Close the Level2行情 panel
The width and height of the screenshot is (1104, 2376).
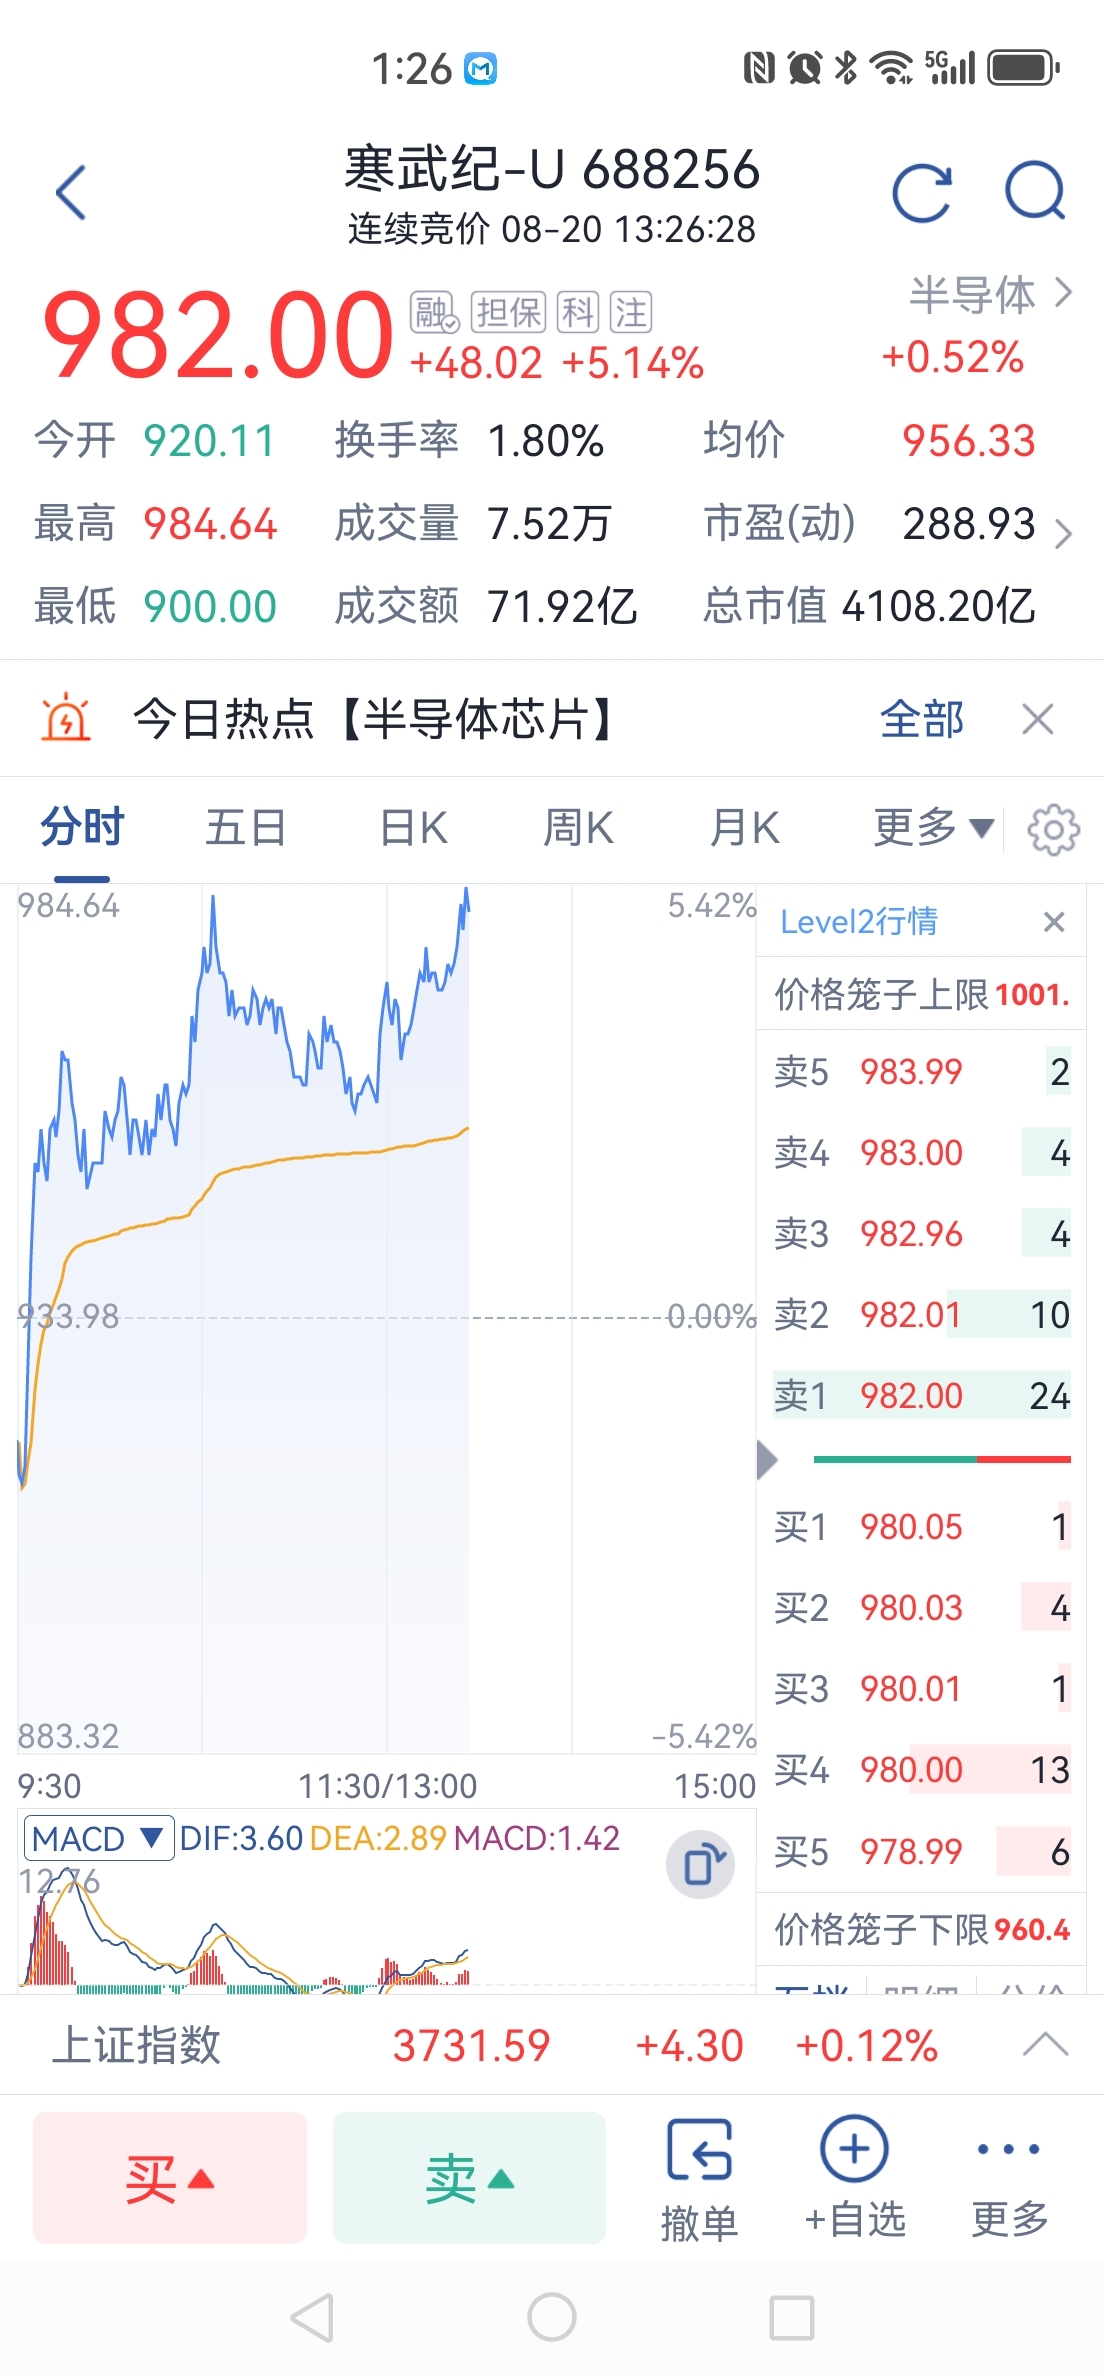click(1054, 921)
